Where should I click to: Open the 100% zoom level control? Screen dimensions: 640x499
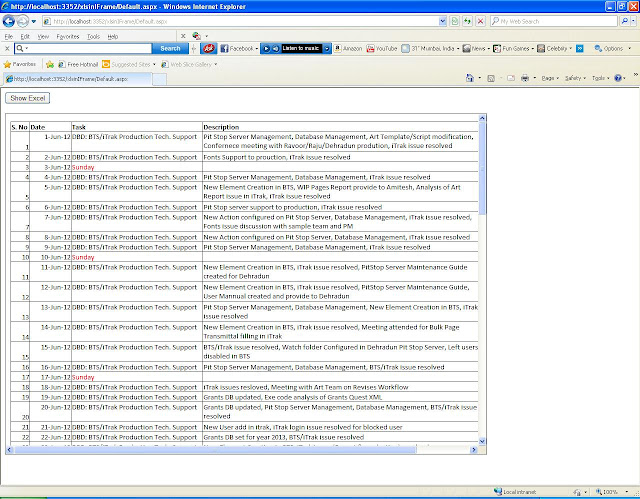point(610,492)
